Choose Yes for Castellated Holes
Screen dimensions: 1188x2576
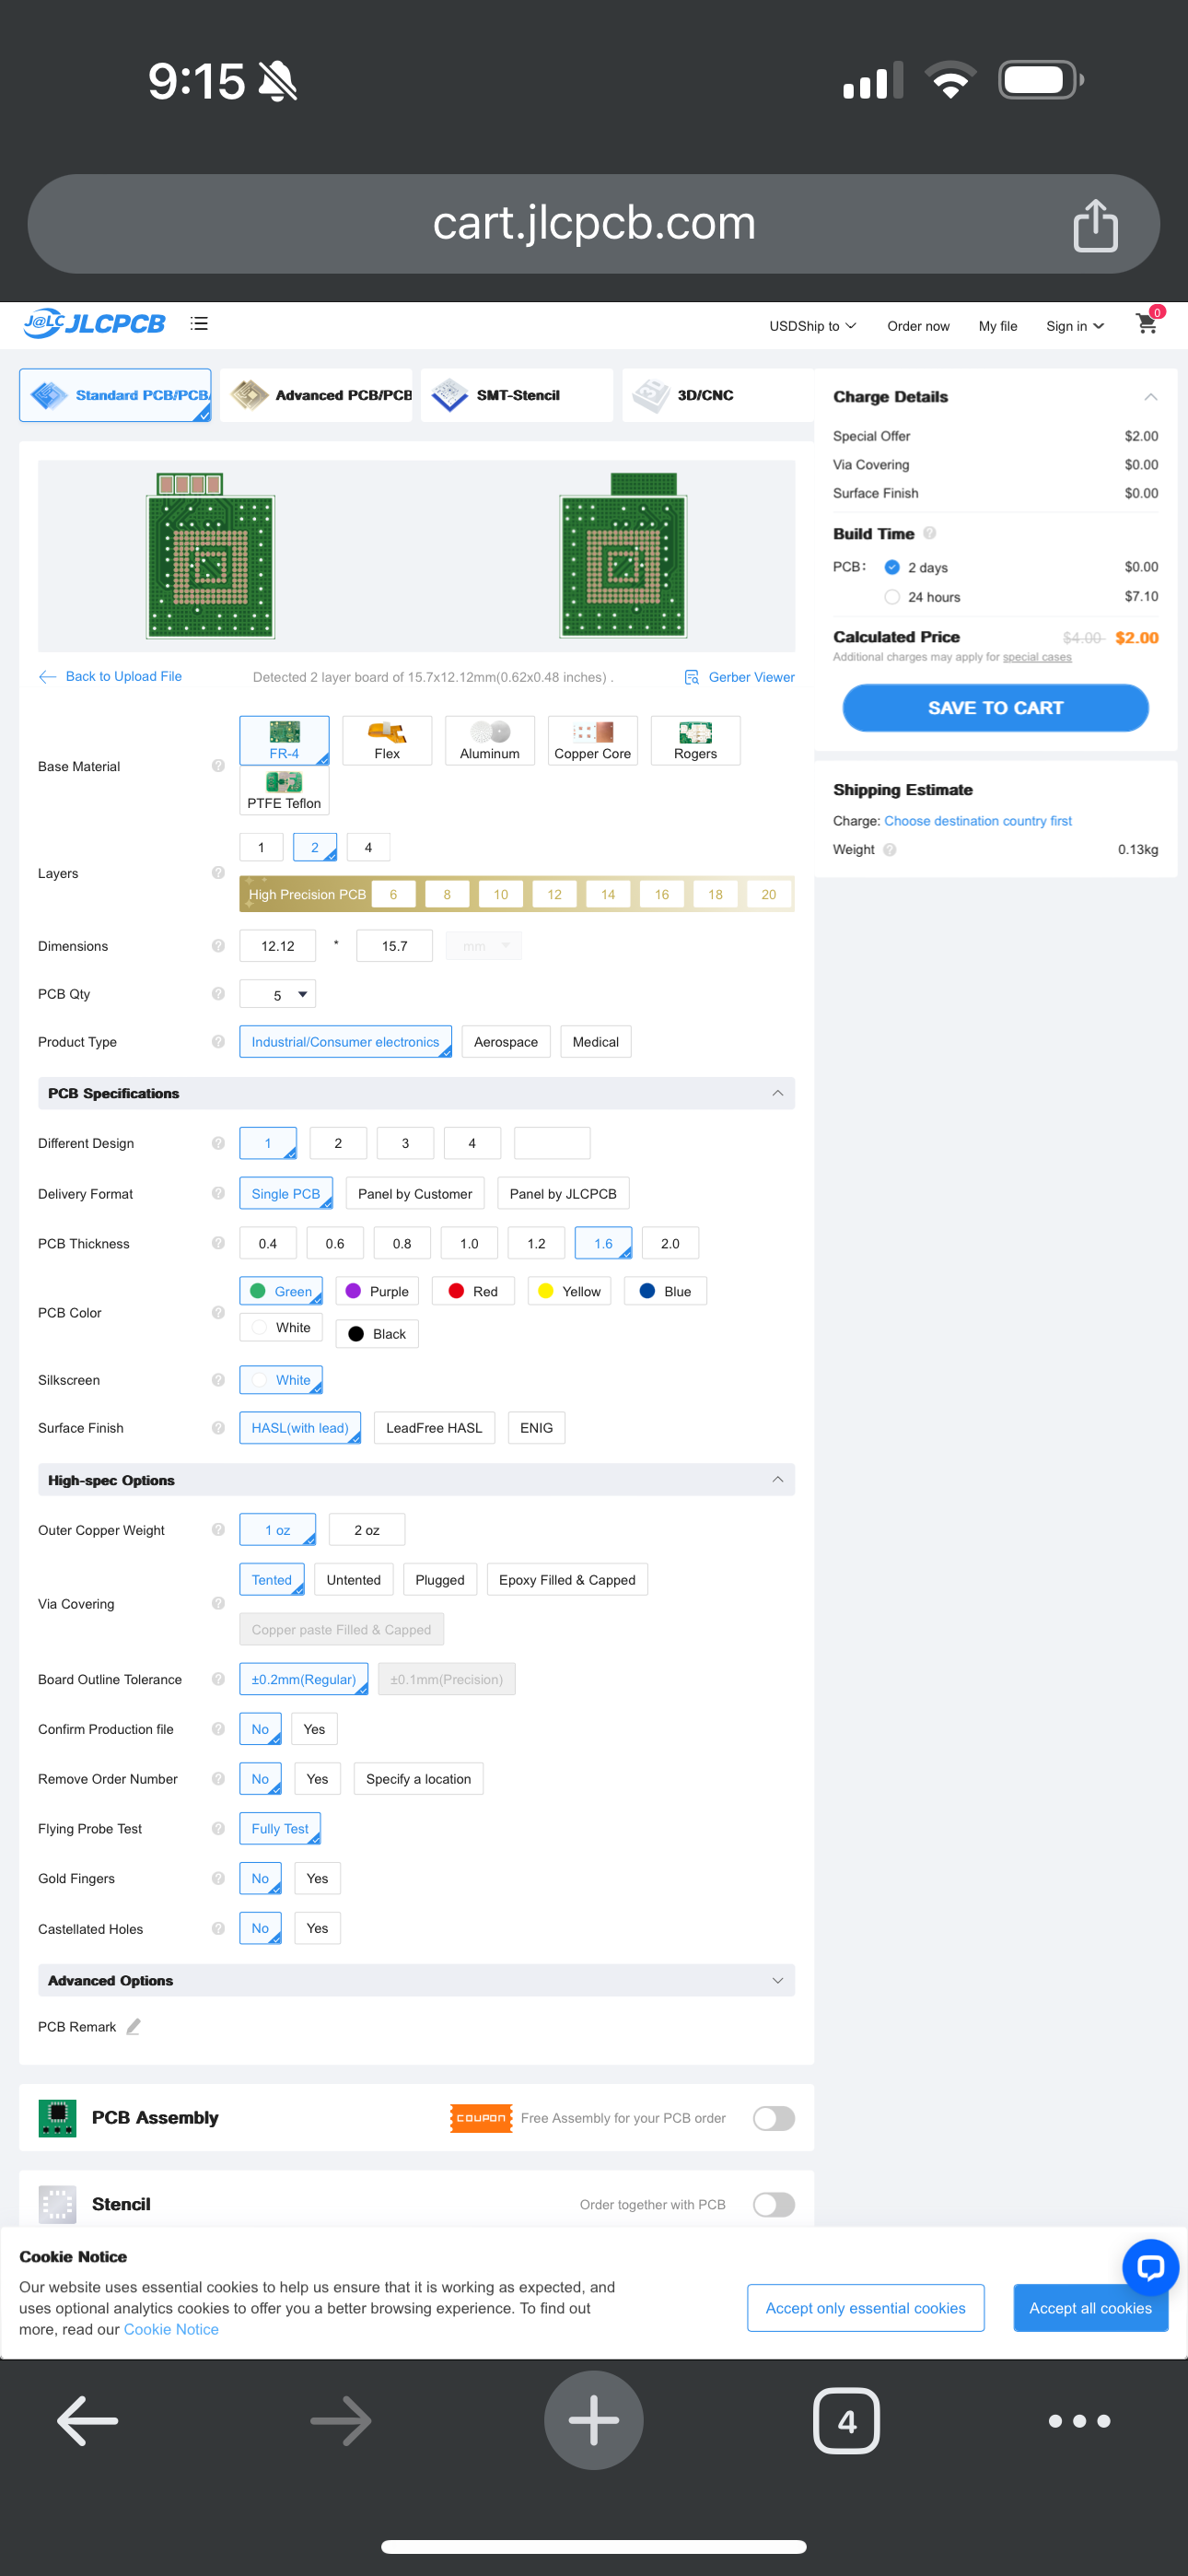(x=317, y=1929)
